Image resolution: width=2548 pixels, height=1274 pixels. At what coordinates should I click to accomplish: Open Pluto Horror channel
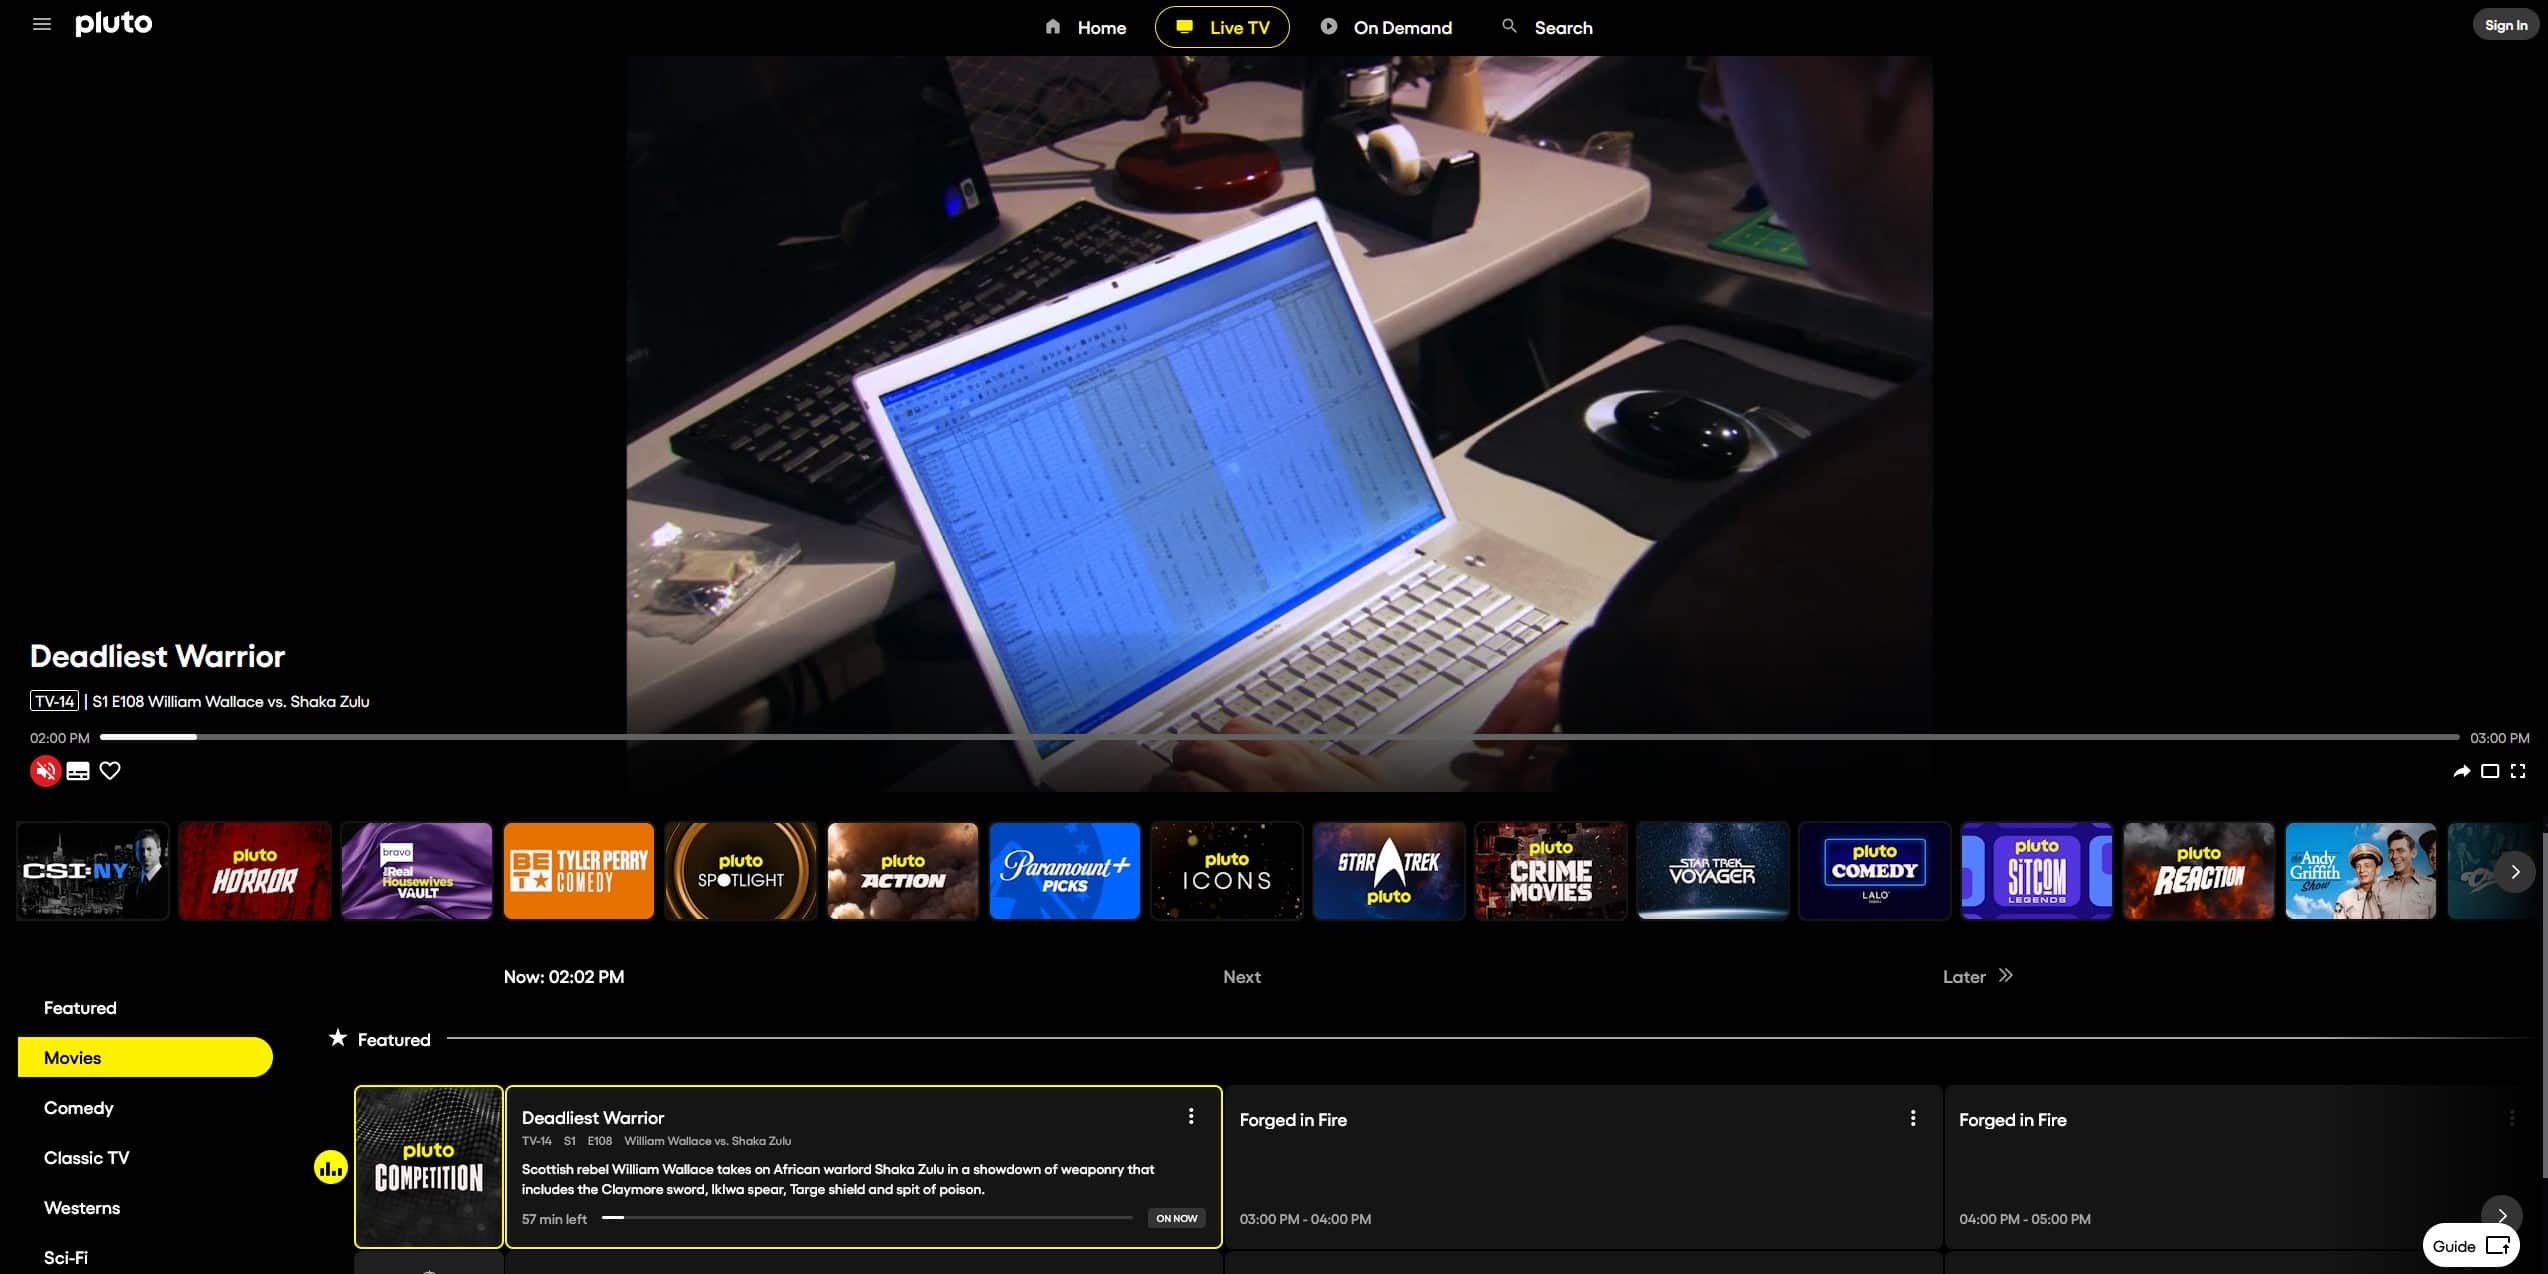pos(255,871)
